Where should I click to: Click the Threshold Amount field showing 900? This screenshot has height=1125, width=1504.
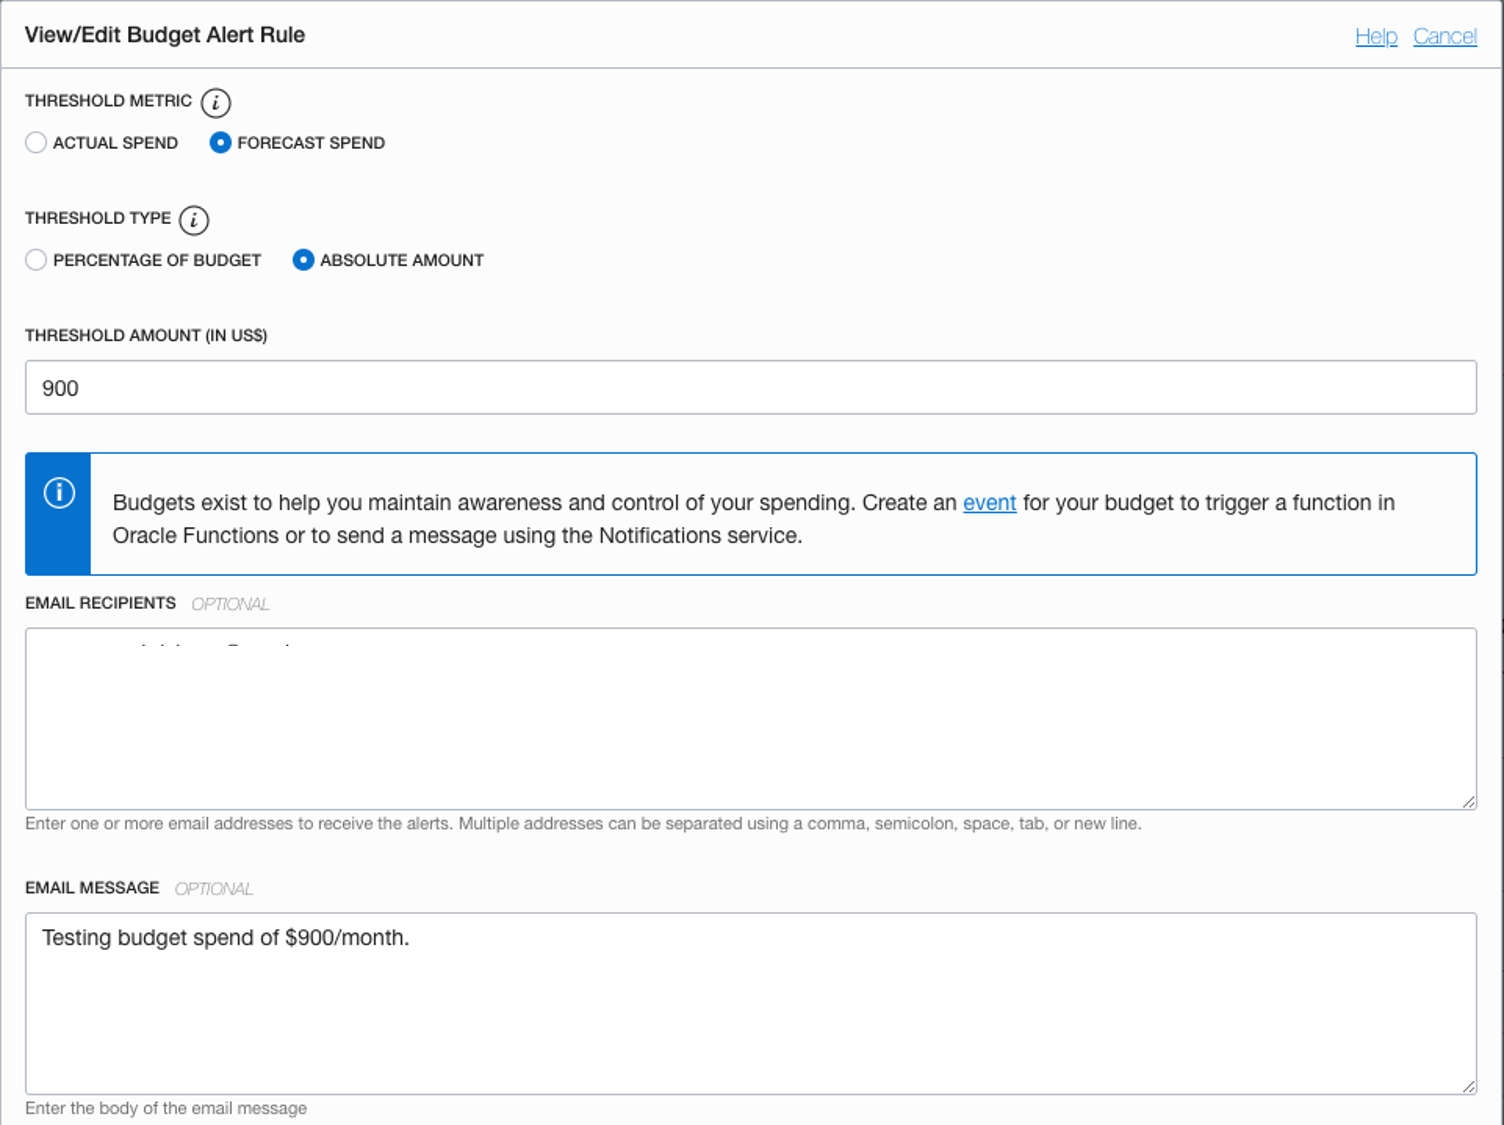750,388
